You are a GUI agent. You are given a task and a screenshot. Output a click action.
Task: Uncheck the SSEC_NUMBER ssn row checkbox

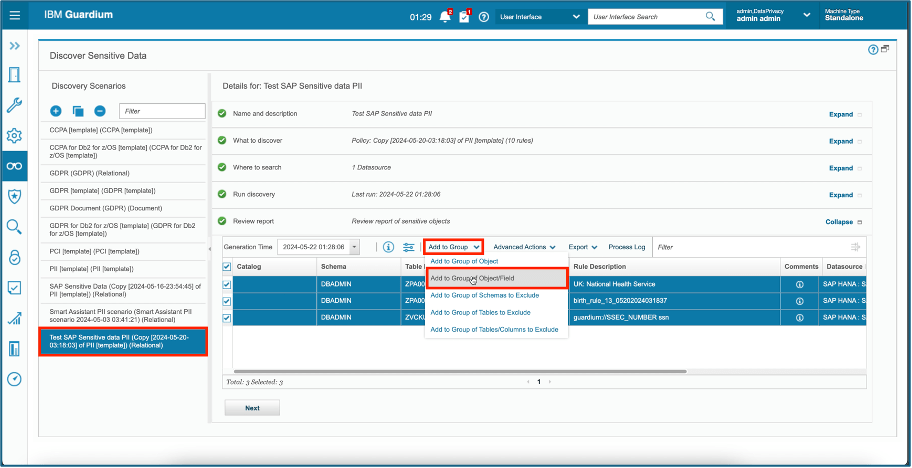[x=227, y=318]
